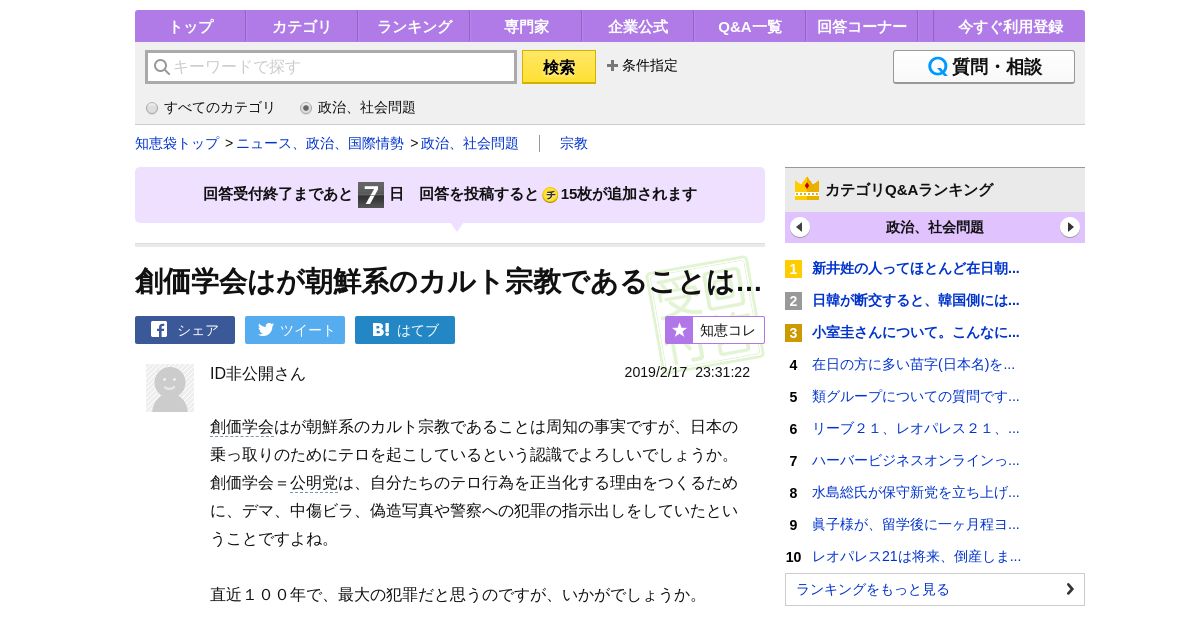Viewport: 1200px width, 630px height.
Task: Open rank 2 日韓が断交すると link
Action: click(916, 300)
